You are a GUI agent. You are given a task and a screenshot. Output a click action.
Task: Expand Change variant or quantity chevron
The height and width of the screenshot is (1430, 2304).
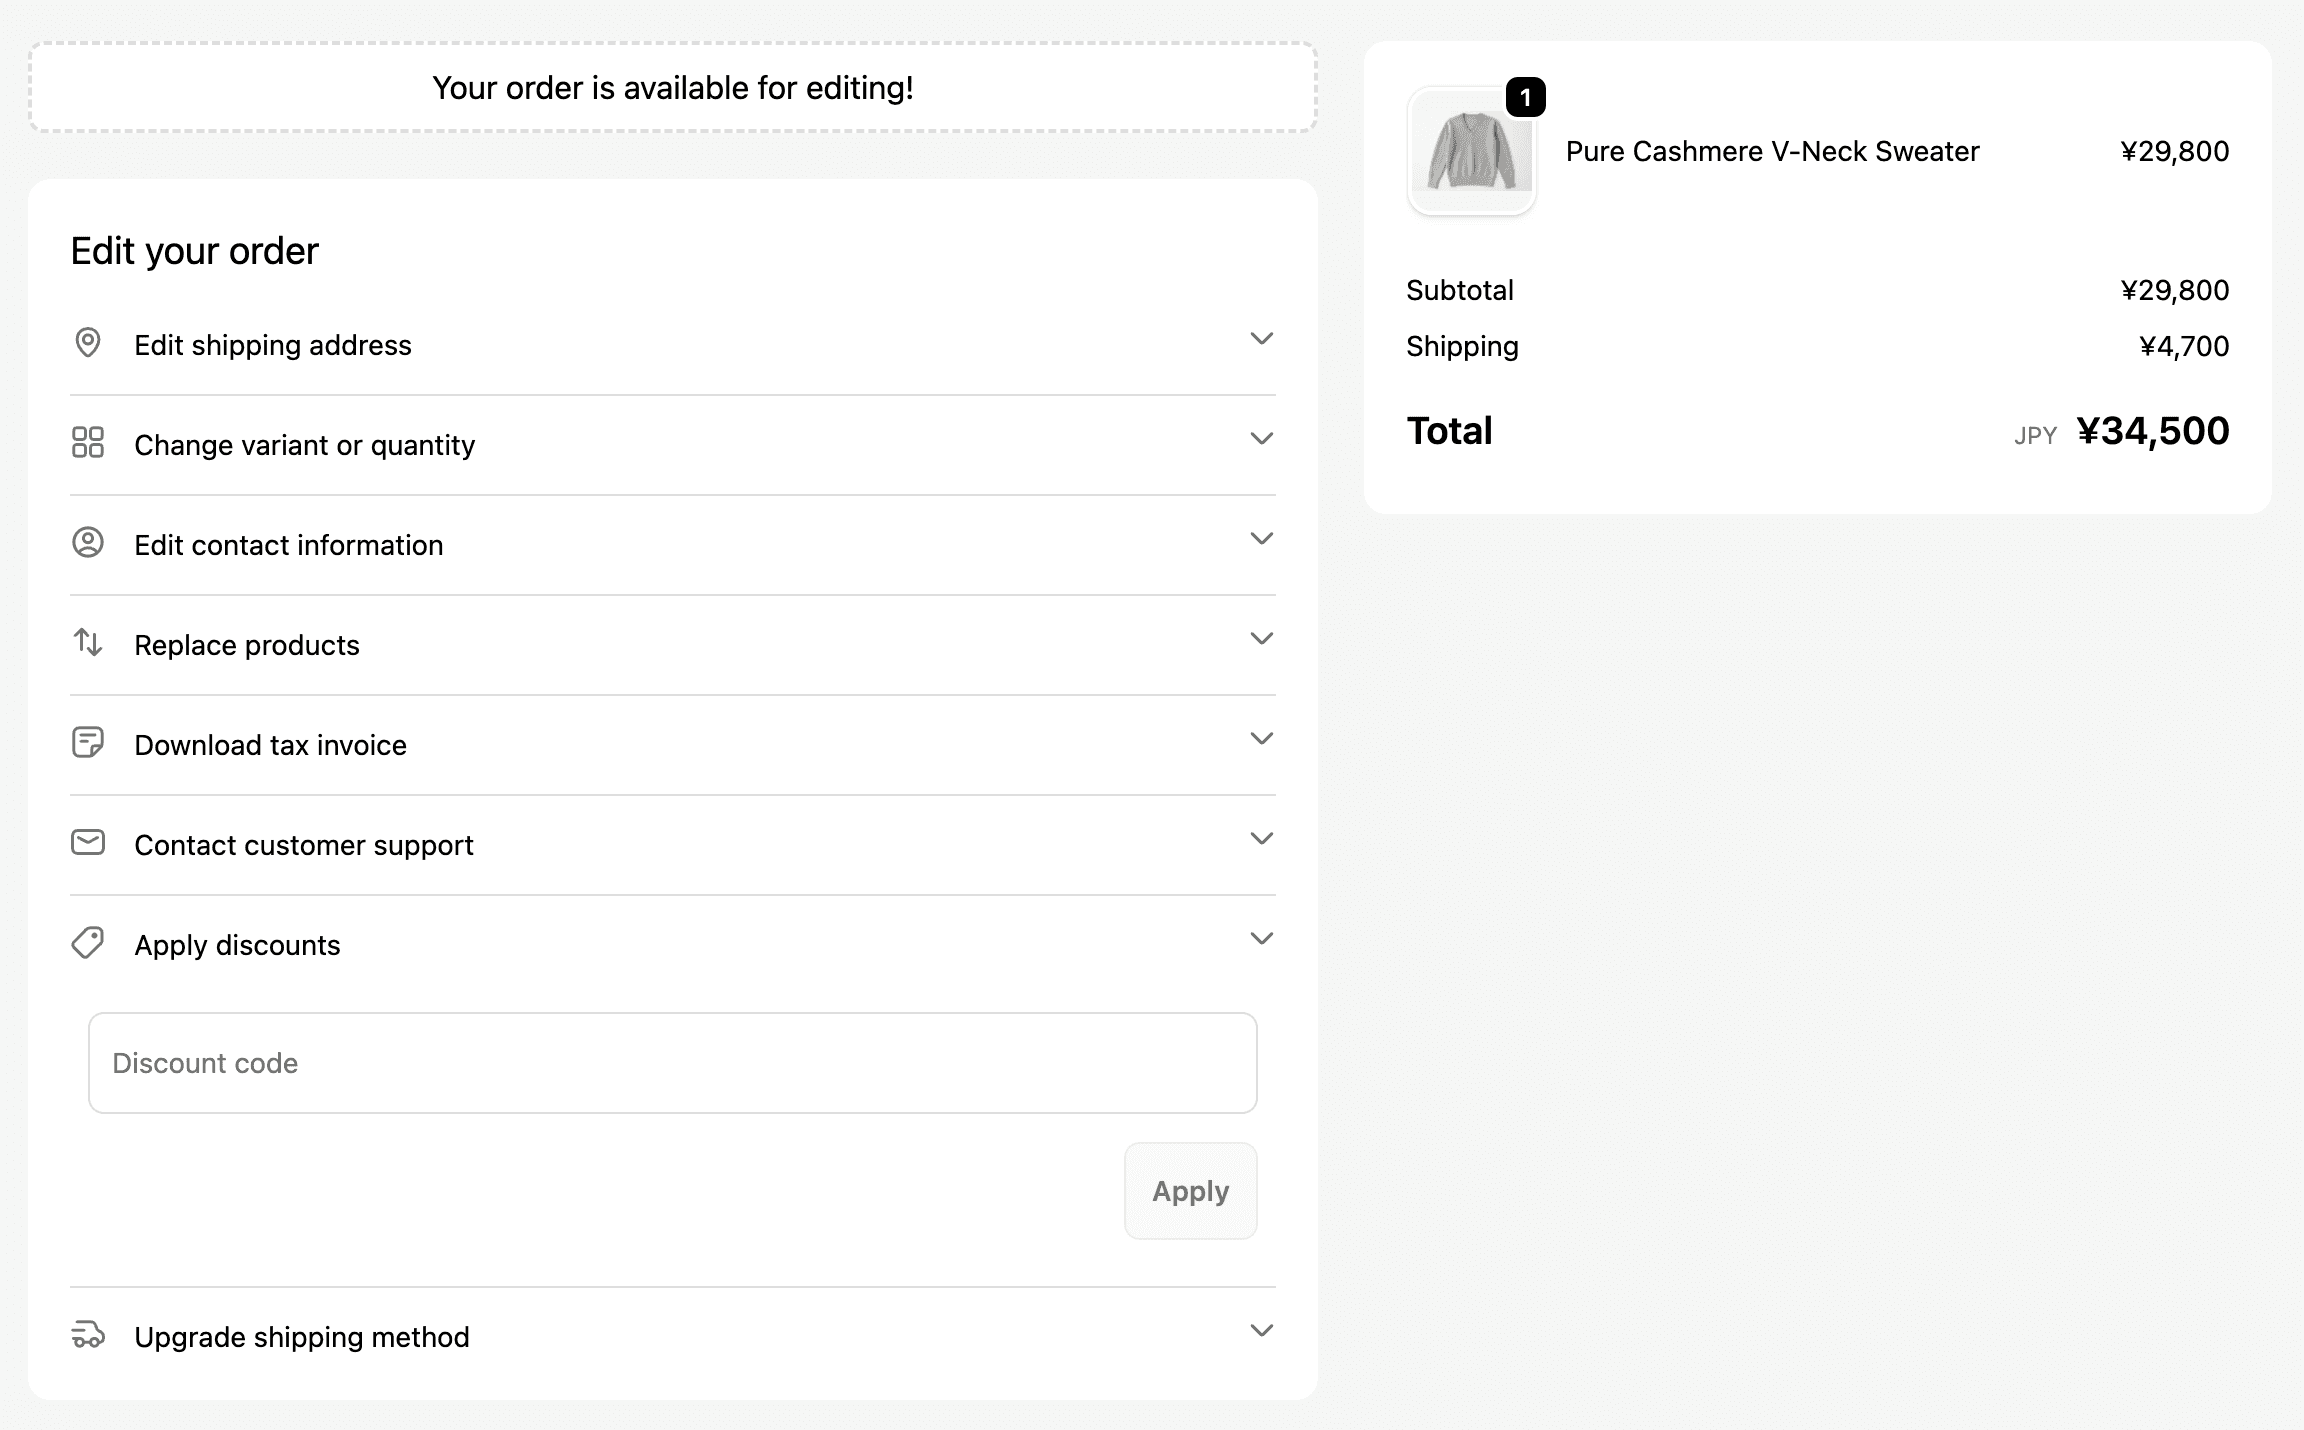1262,439
